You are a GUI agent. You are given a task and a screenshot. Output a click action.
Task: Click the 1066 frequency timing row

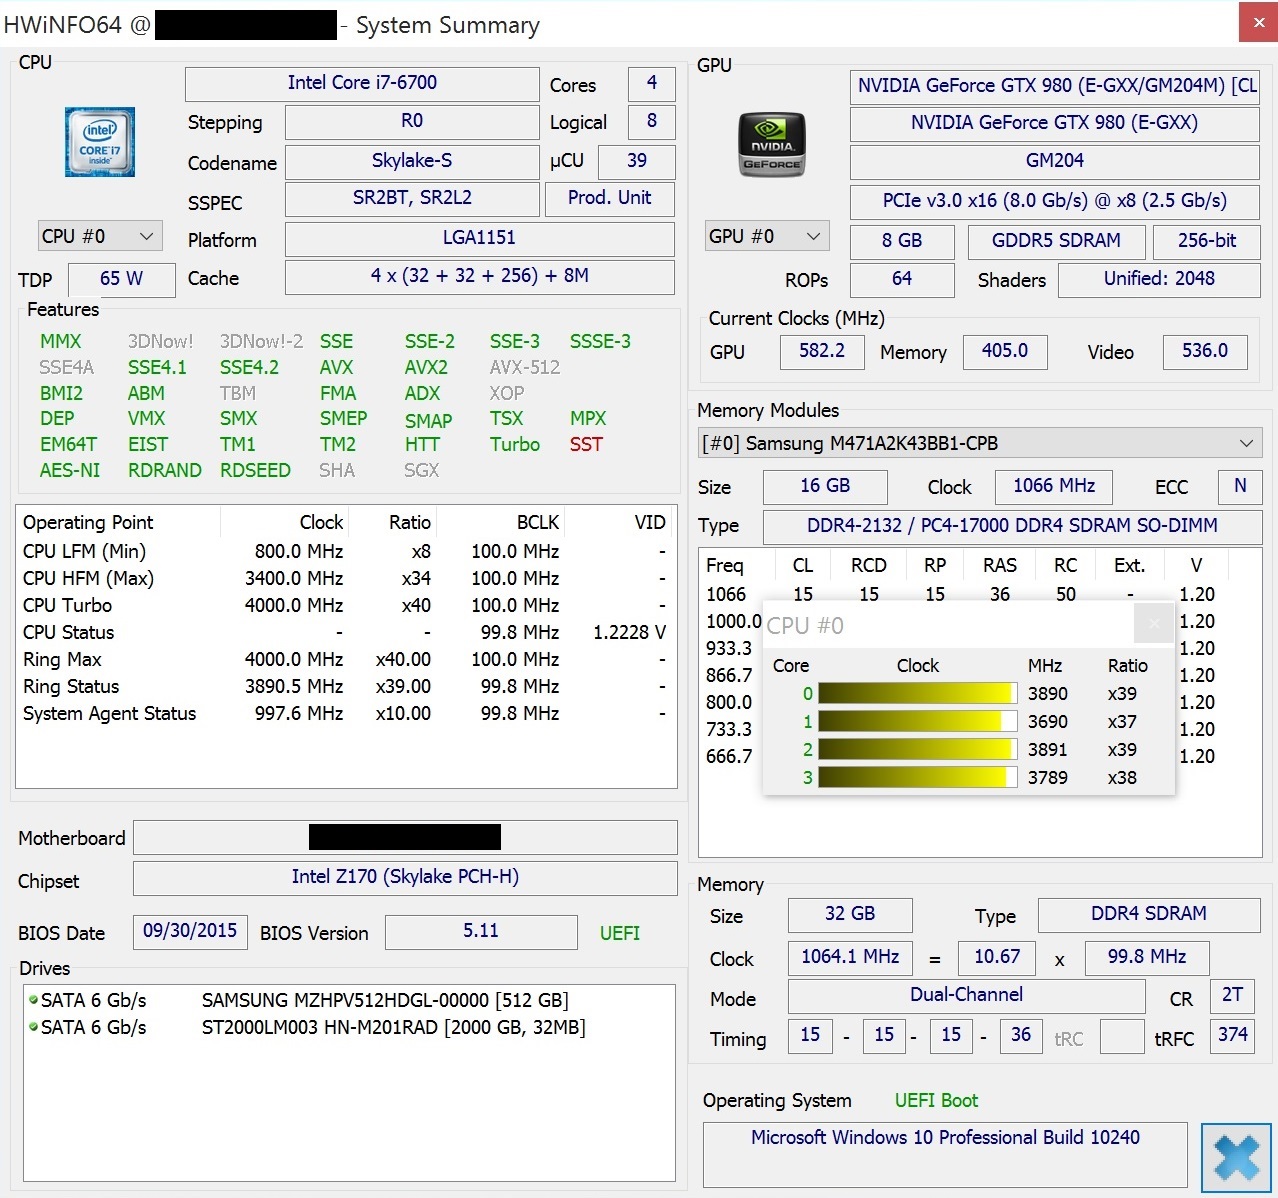point(978,594)
